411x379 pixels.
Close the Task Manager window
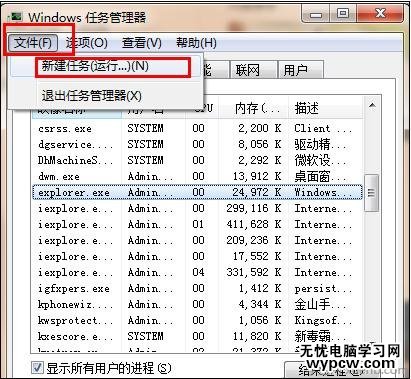[380, 14]
